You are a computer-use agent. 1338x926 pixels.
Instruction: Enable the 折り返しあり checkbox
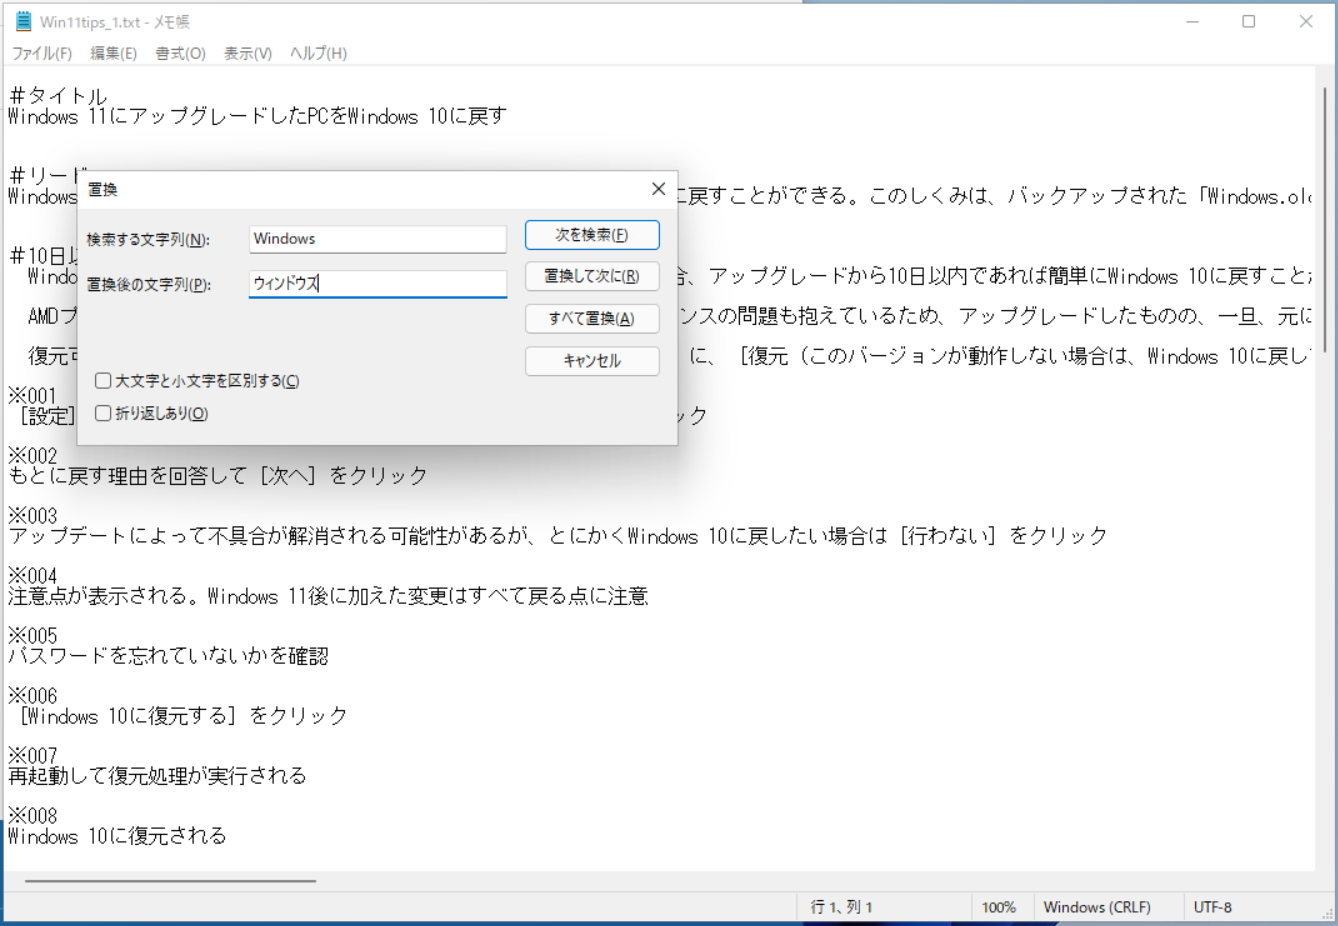[x=103, y=412]
